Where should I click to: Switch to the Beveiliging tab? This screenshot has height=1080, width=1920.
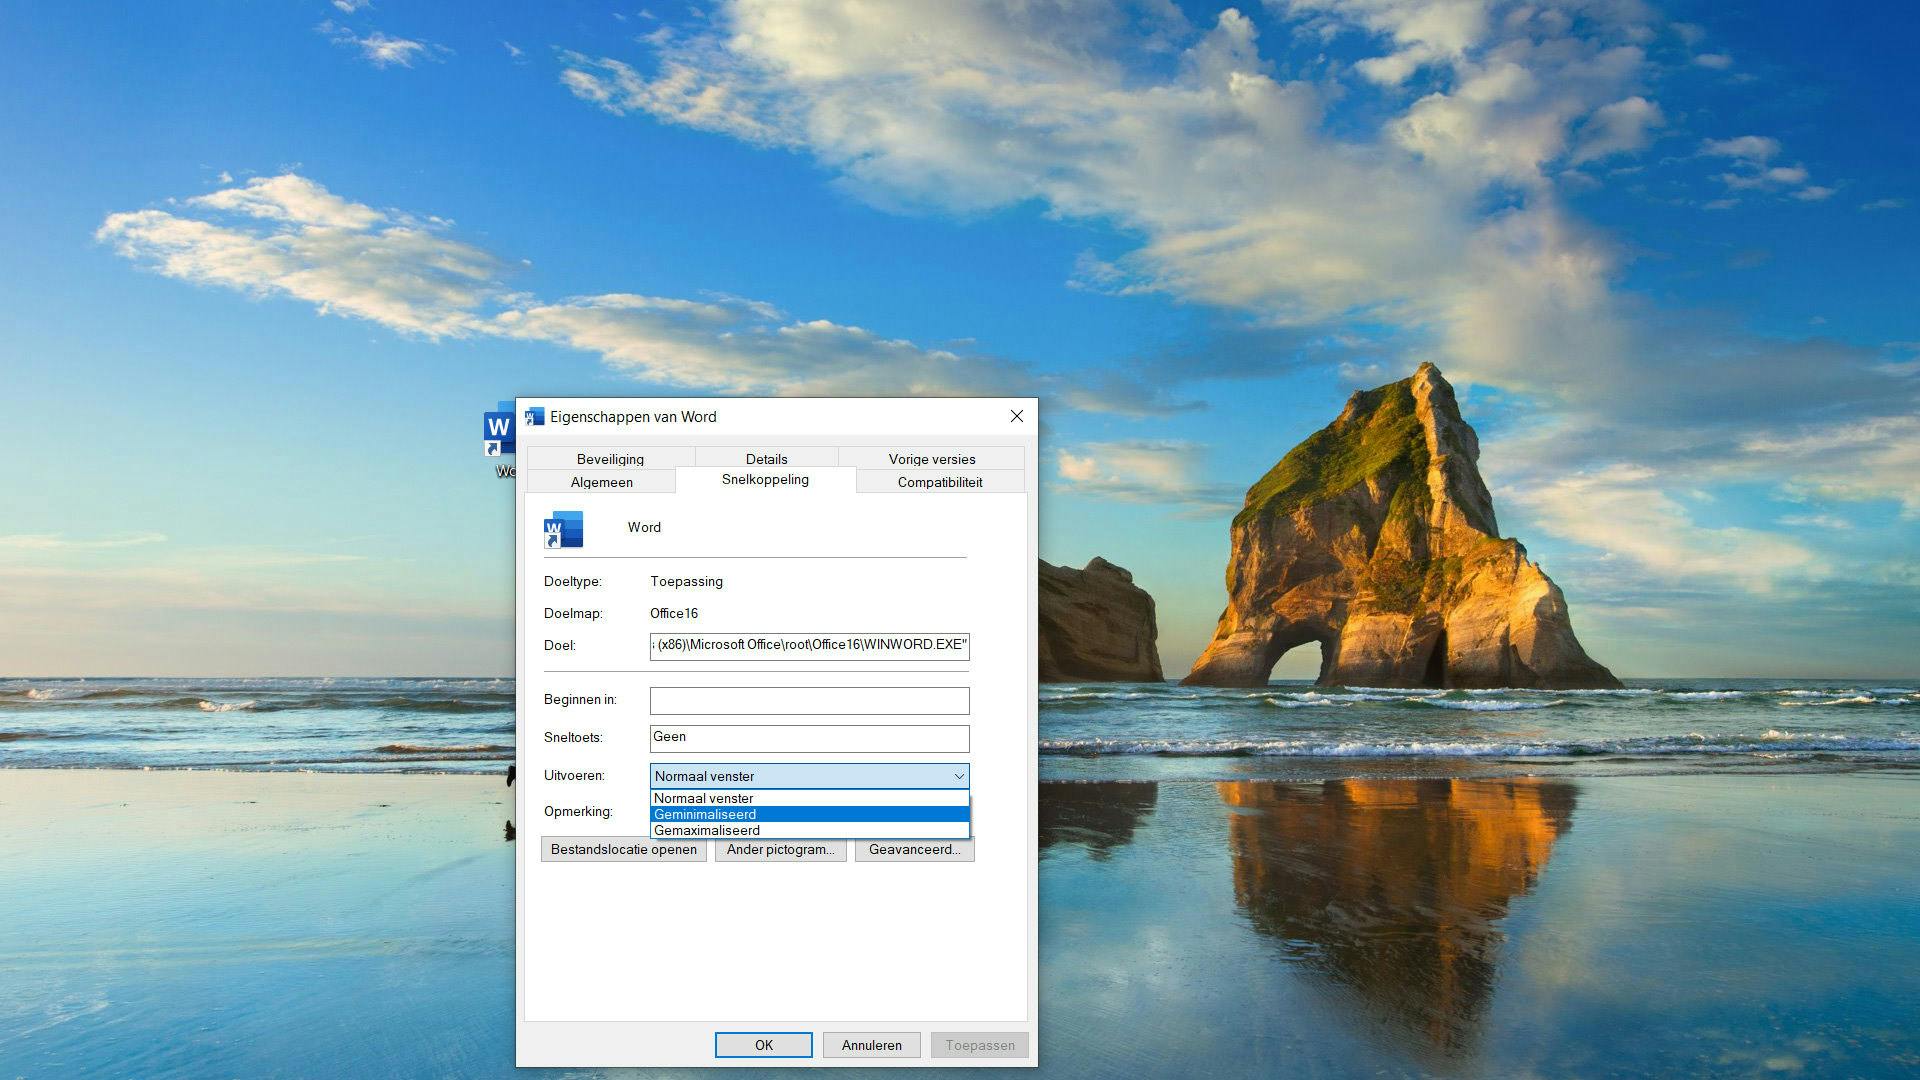[x=609, y=459]
